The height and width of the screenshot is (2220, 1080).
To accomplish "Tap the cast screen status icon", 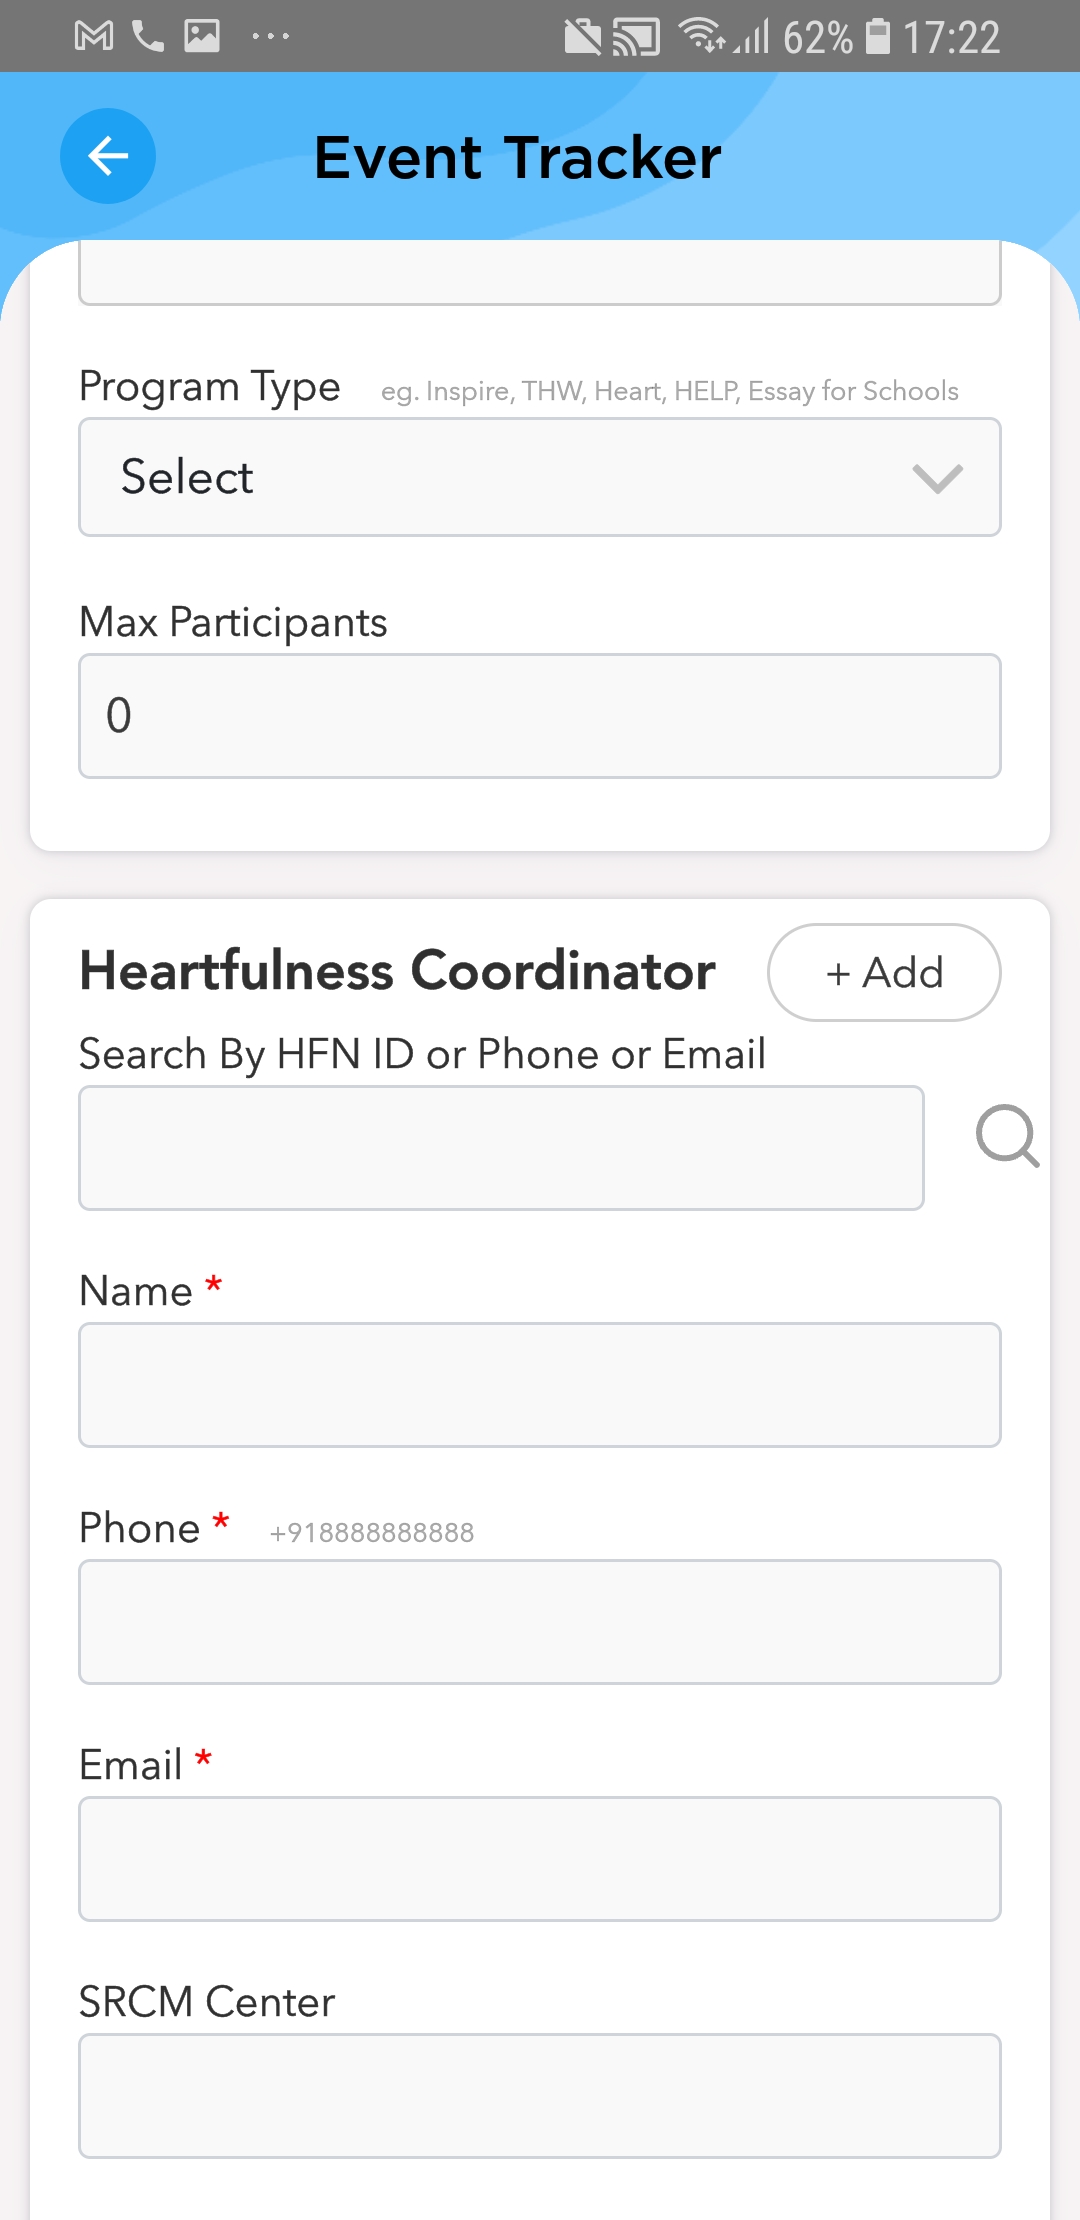I will [x=637, y=37].
